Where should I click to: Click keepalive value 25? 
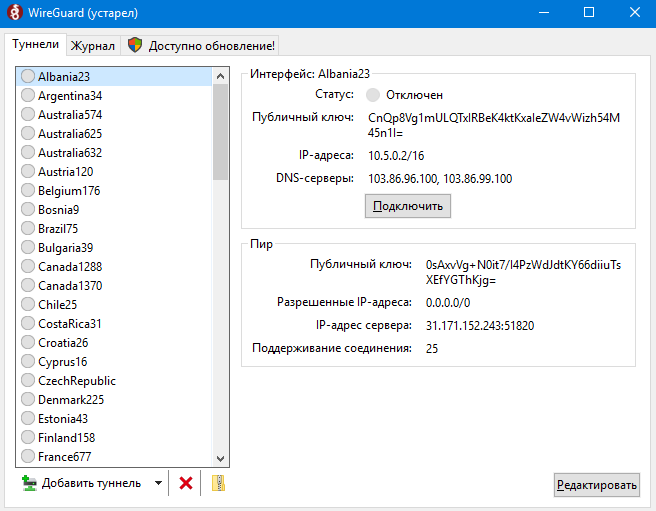pos(432,349)
